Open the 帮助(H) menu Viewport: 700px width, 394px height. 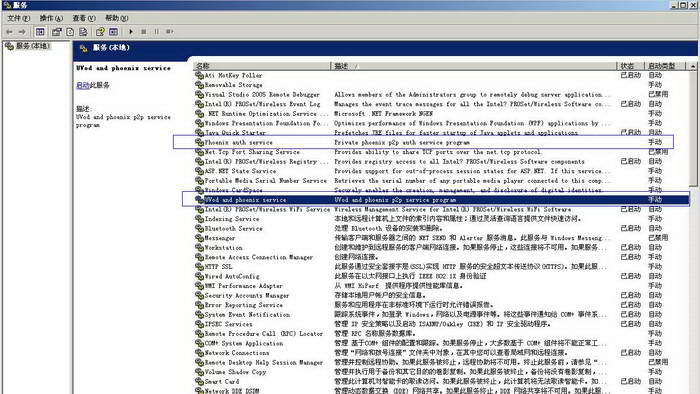pyautogui.click(x=117, y=18)
